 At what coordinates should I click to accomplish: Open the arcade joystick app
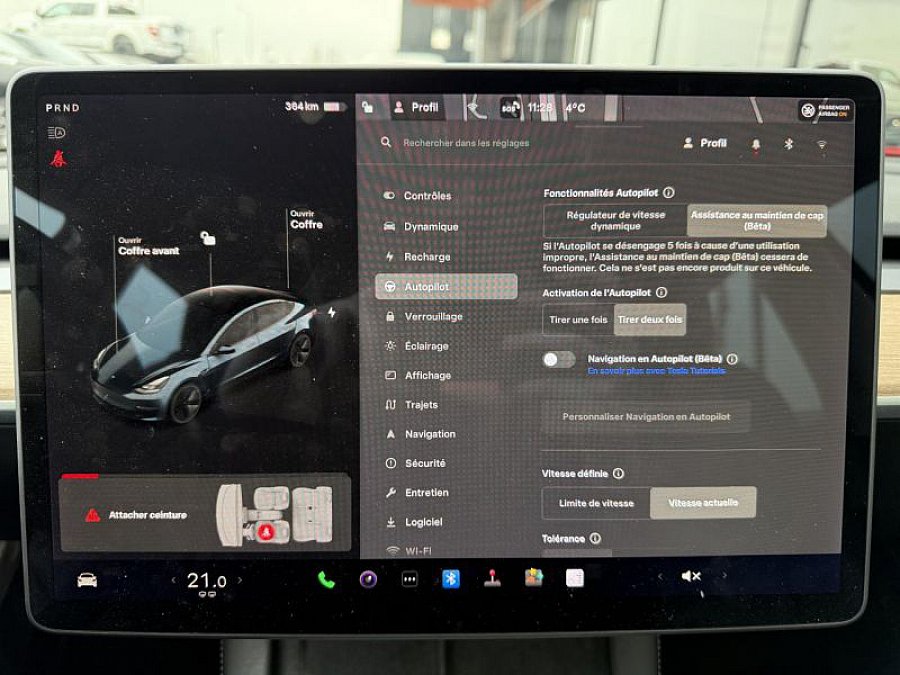(492, 578)
